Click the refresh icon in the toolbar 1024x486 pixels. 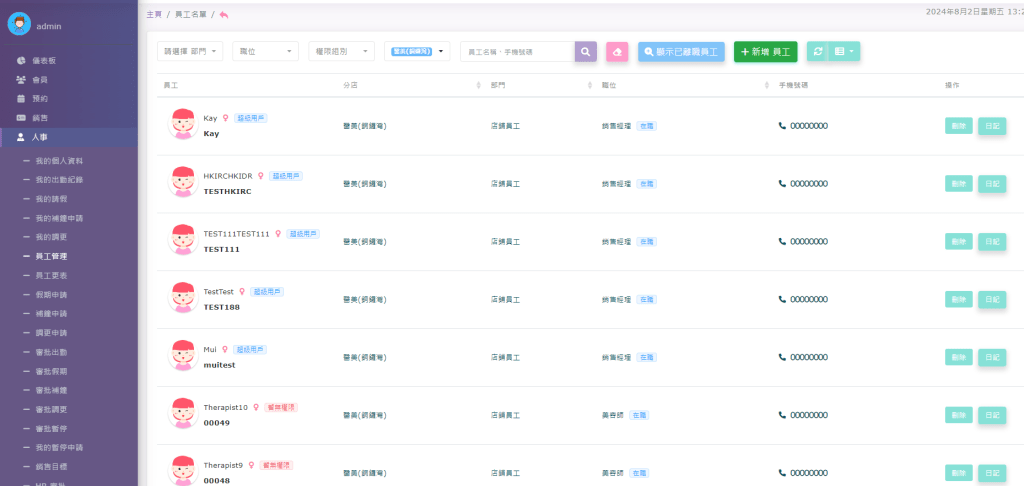[818, 51]
